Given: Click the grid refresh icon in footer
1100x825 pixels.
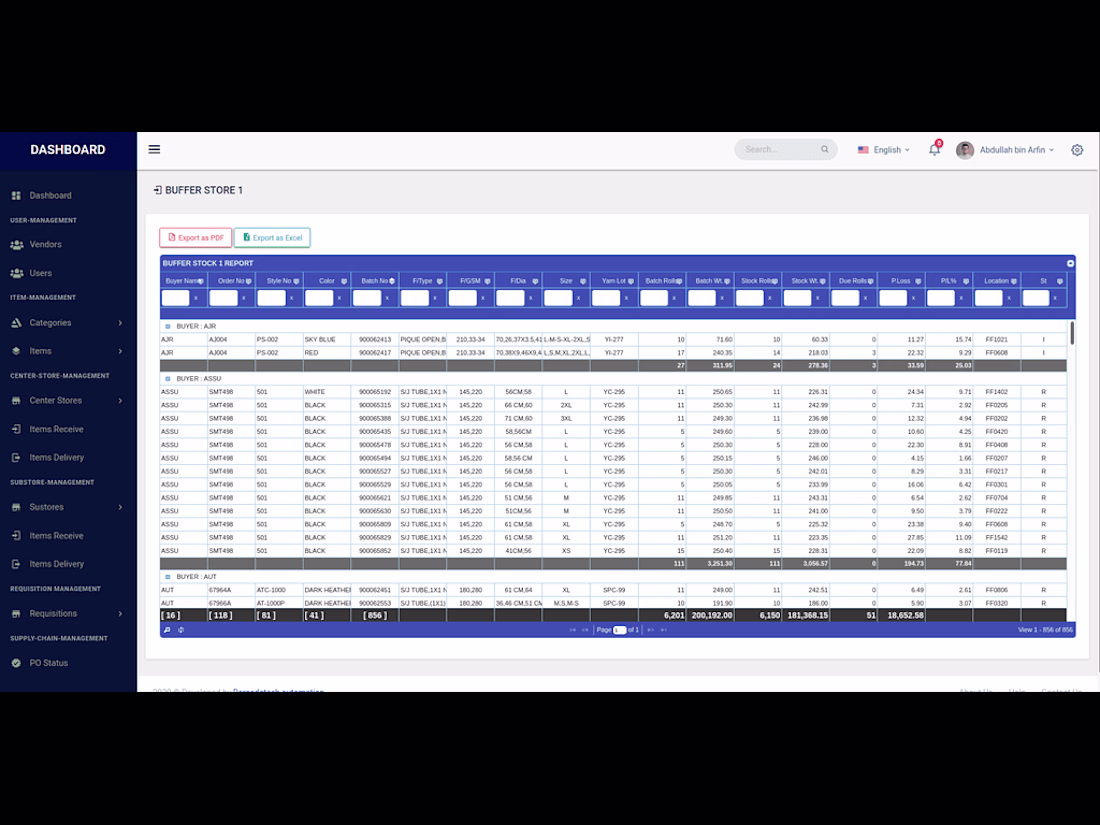Looking at the screenshot, I should point(181,630).
